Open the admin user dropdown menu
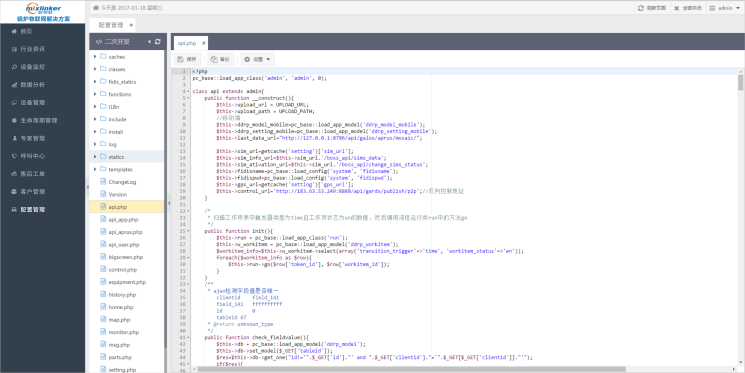The width and height of the screenshot is (745, 373). point(725,8)
